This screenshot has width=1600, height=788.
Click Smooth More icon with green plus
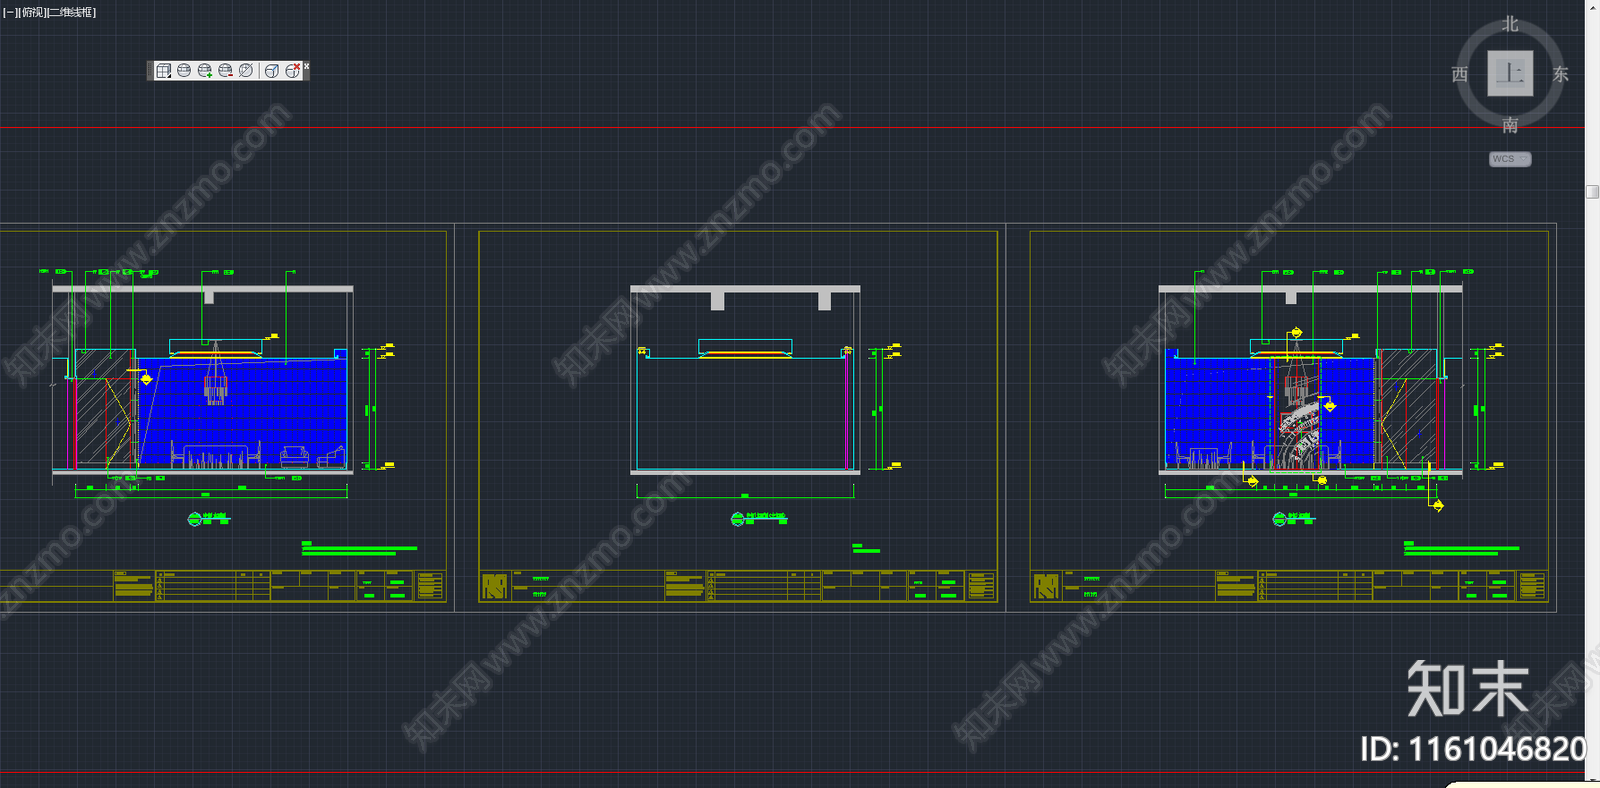click(x=205, y=71)
